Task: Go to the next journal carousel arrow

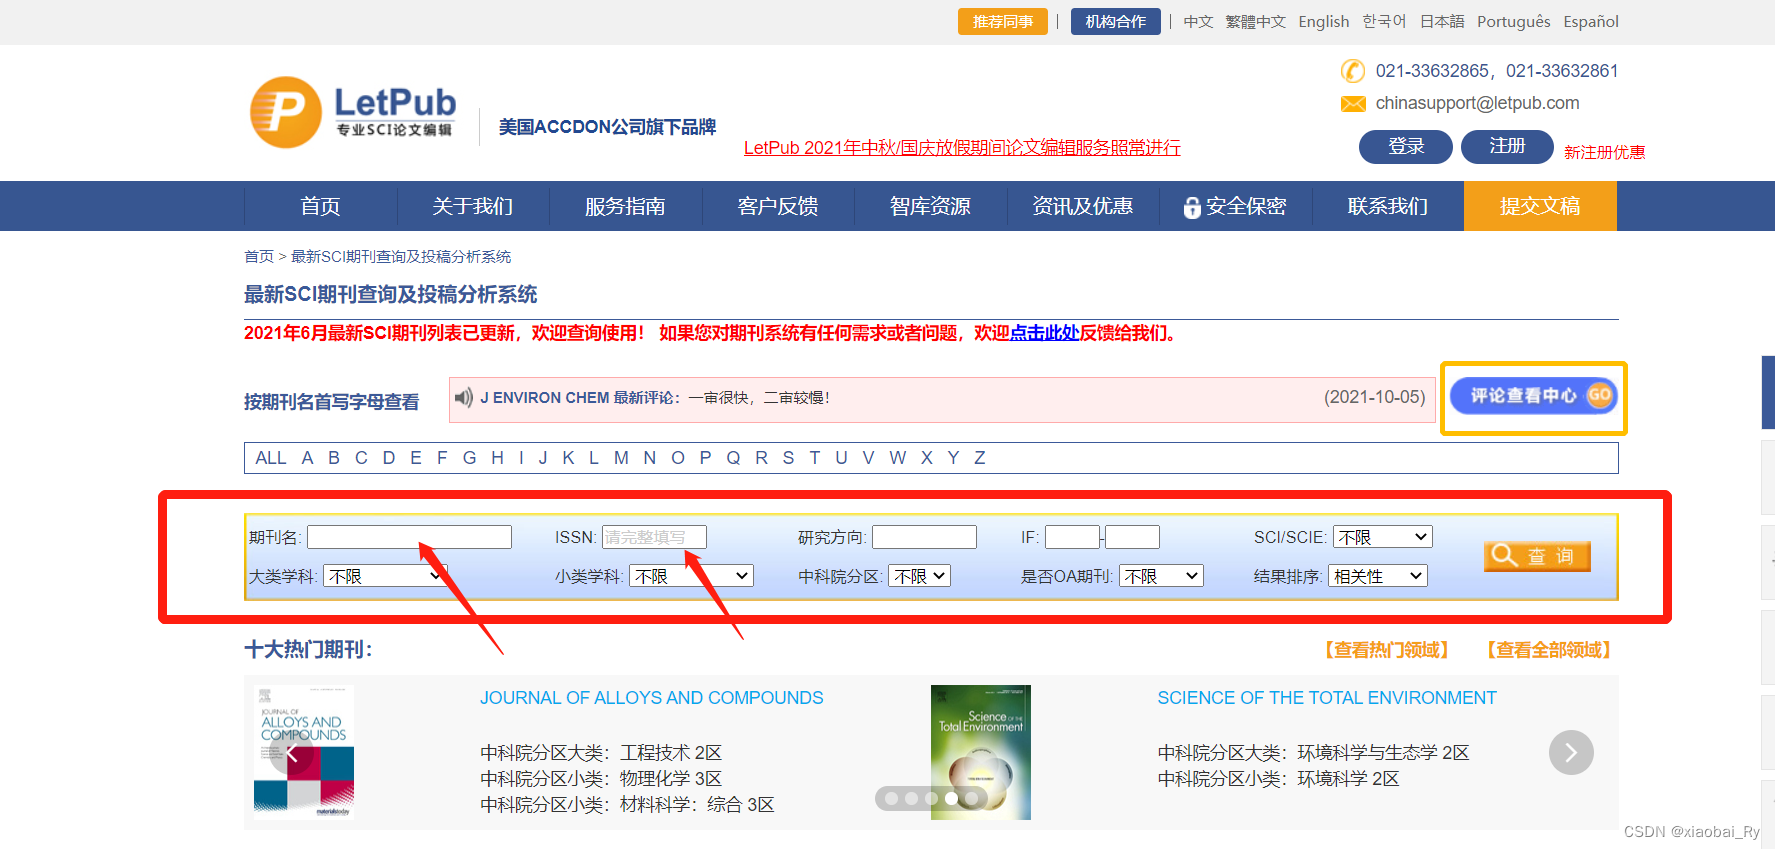Action: click(x=1571, y=752)
